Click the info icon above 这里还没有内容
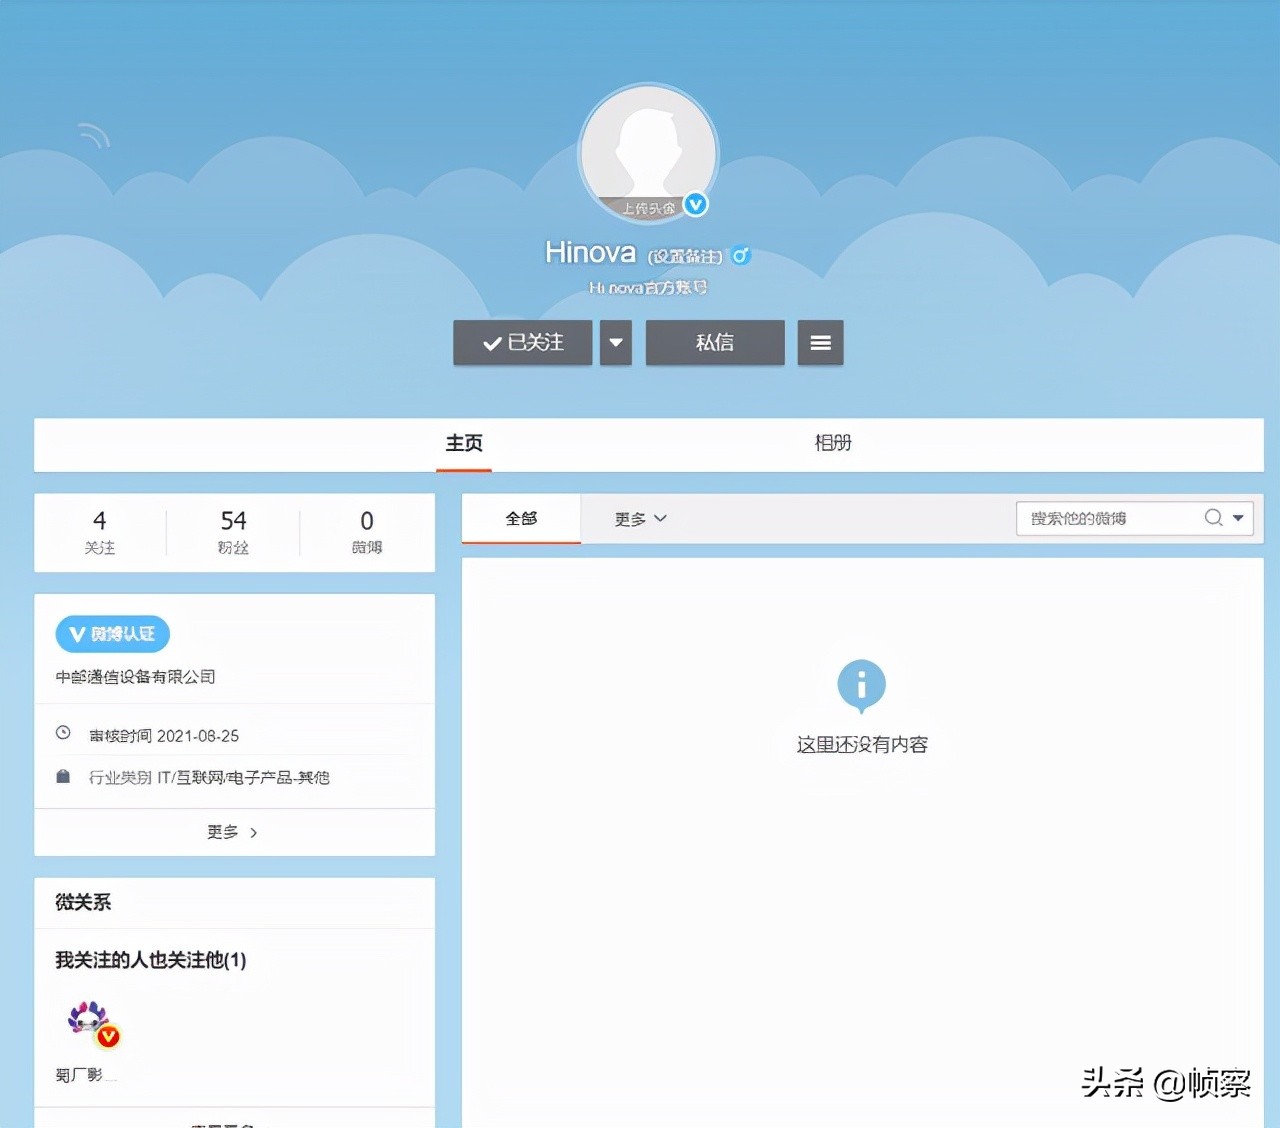The width and height of the screenshot is (1280, 1128). pyautogui.click(x=861, y=685)
